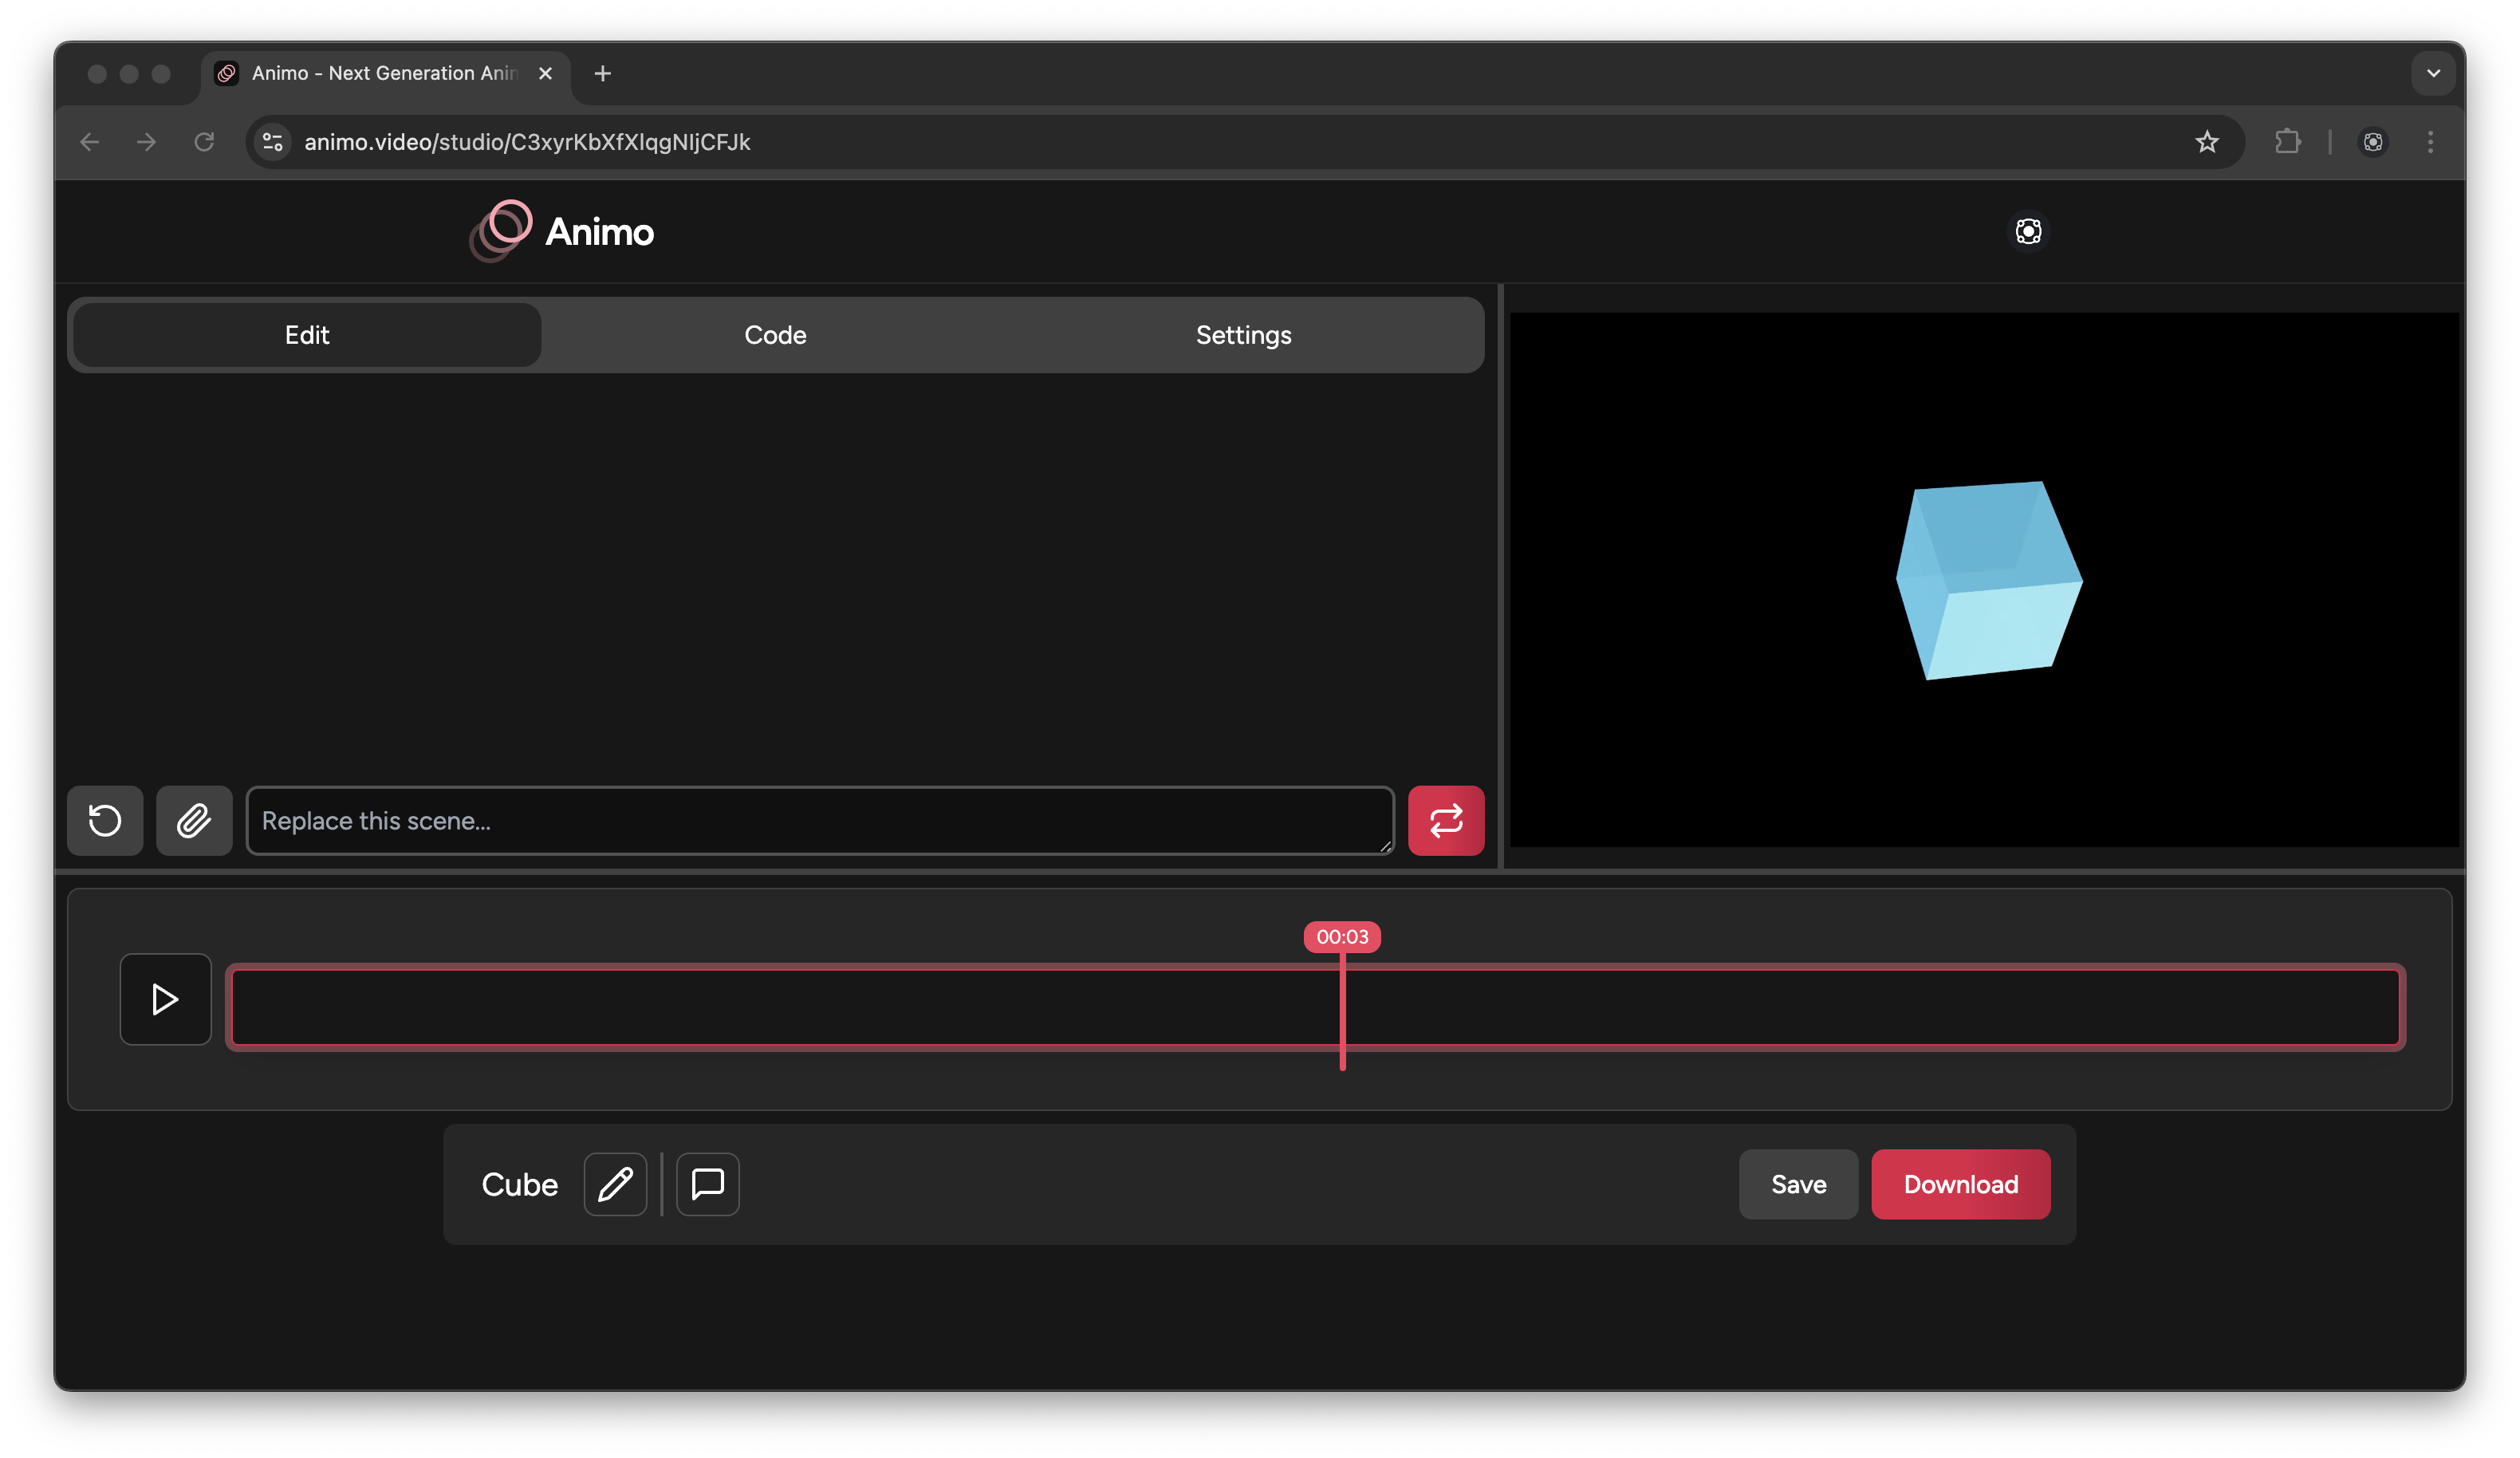Go forward in browser history
Screen dimensions: 2520x1458
(147, 142)
